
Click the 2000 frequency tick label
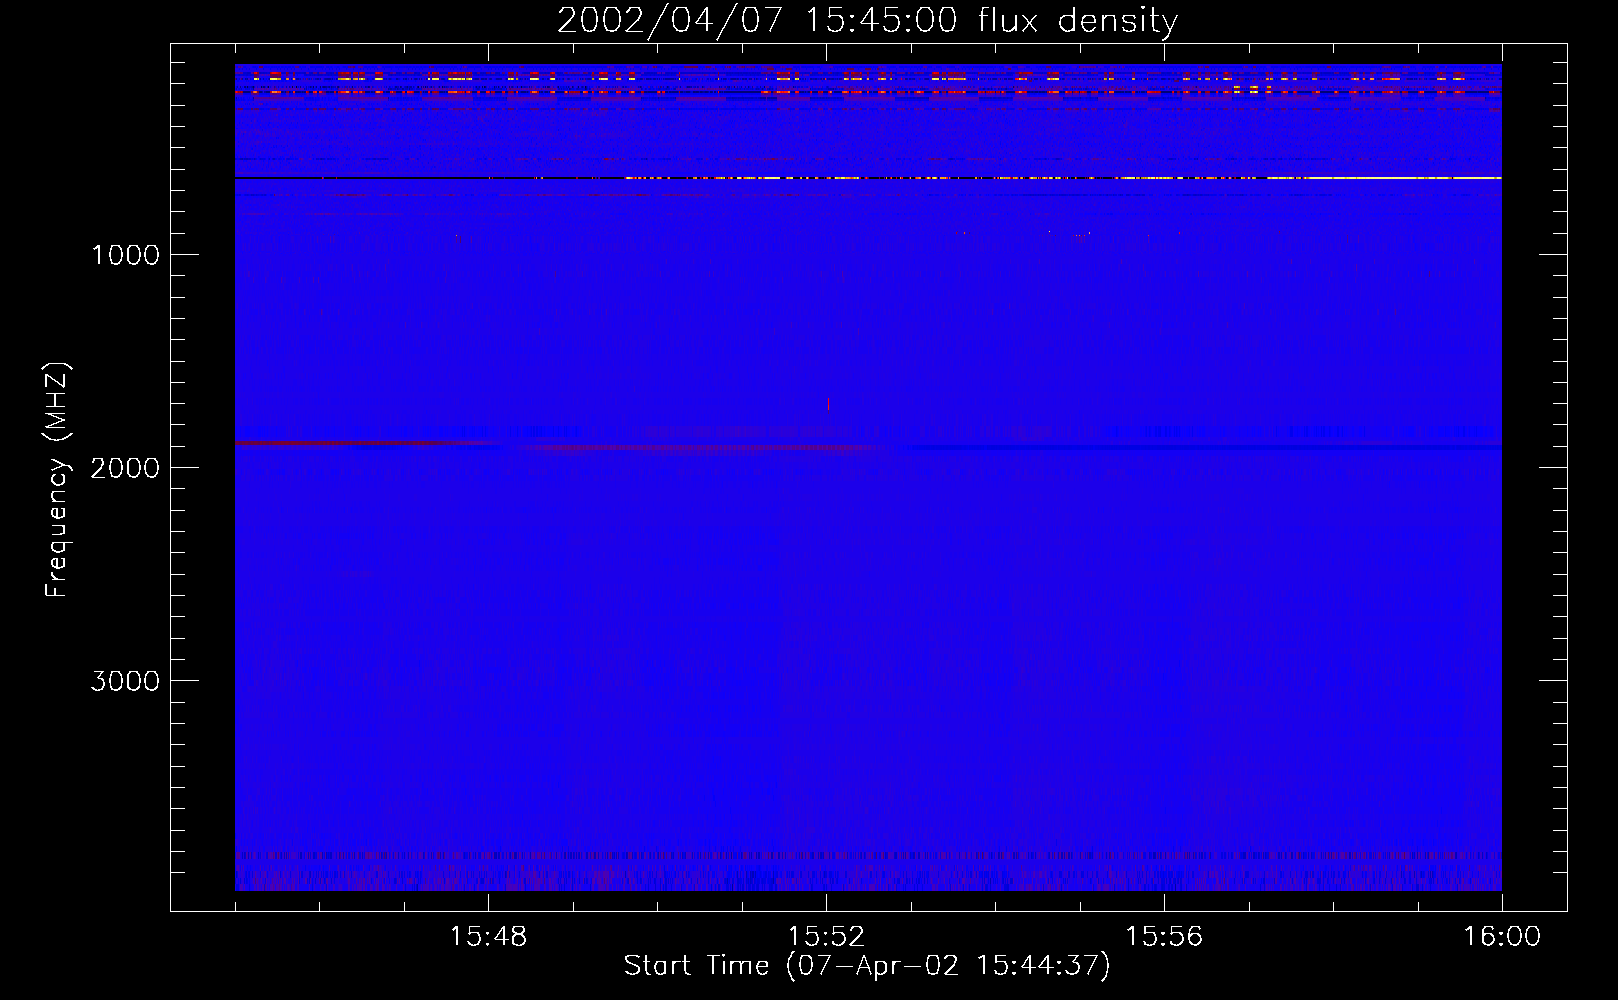click(x=125, y=468)
